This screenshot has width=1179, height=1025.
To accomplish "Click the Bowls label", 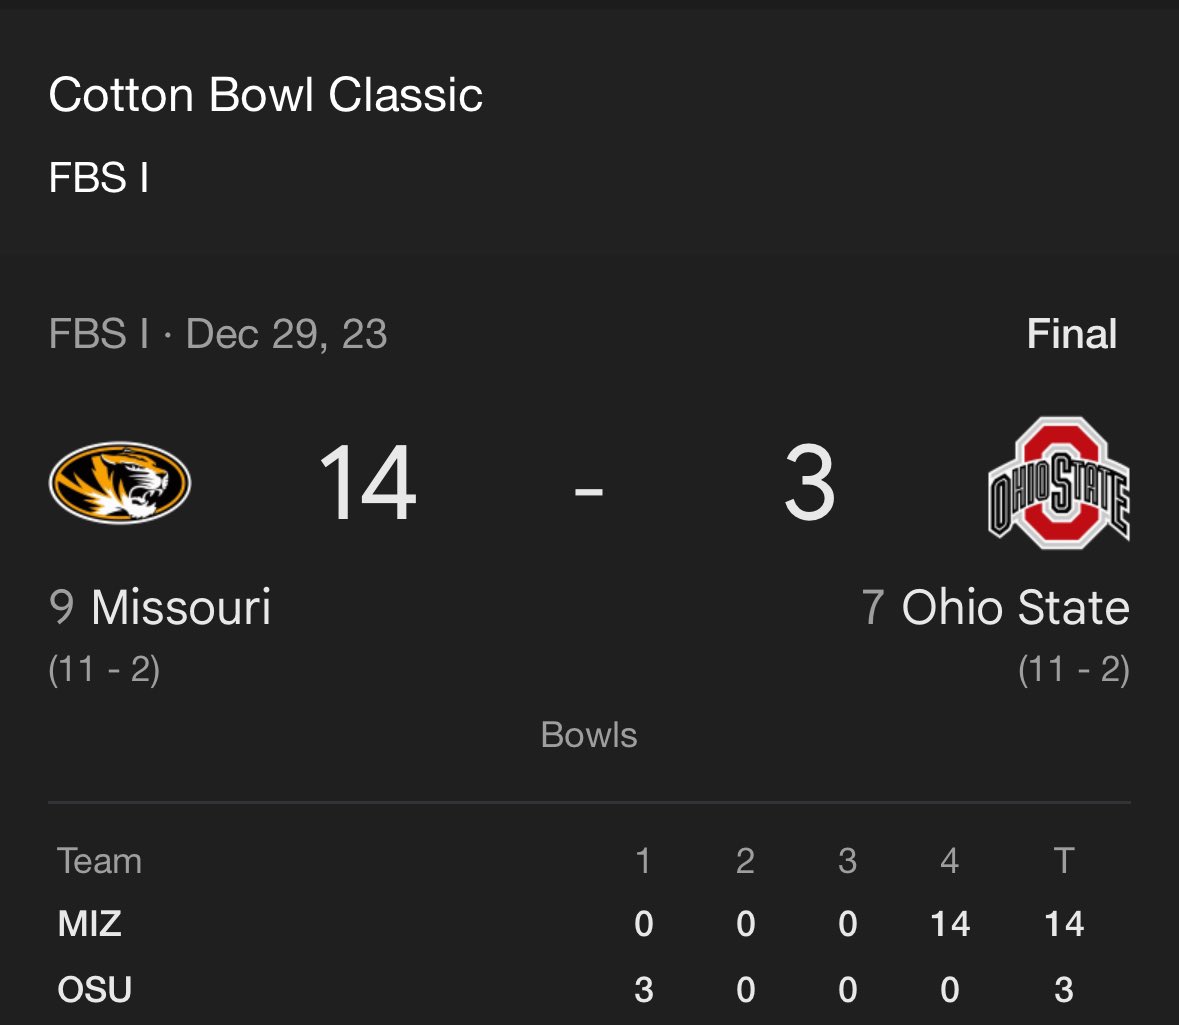I will pyautogui.click(x=589, y=735).
